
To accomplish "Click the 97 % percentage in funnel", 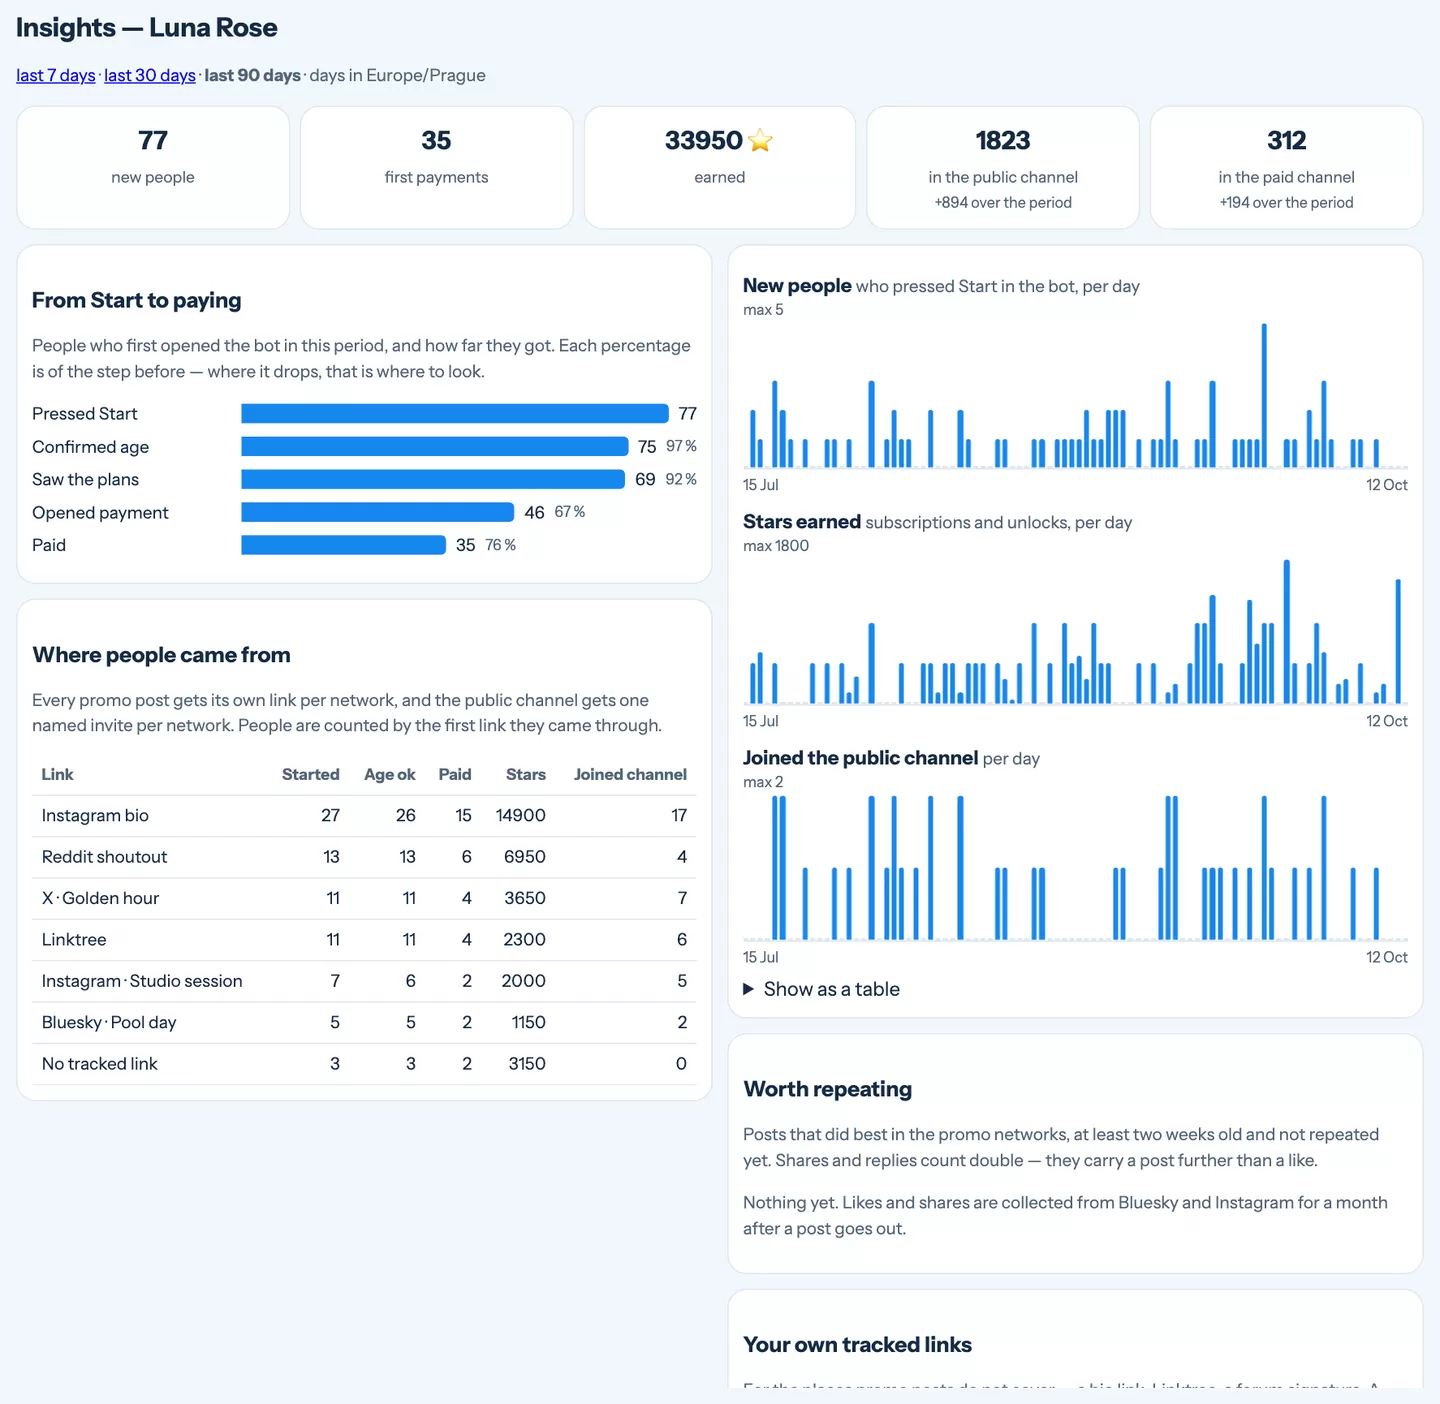I will click(681, 446).
